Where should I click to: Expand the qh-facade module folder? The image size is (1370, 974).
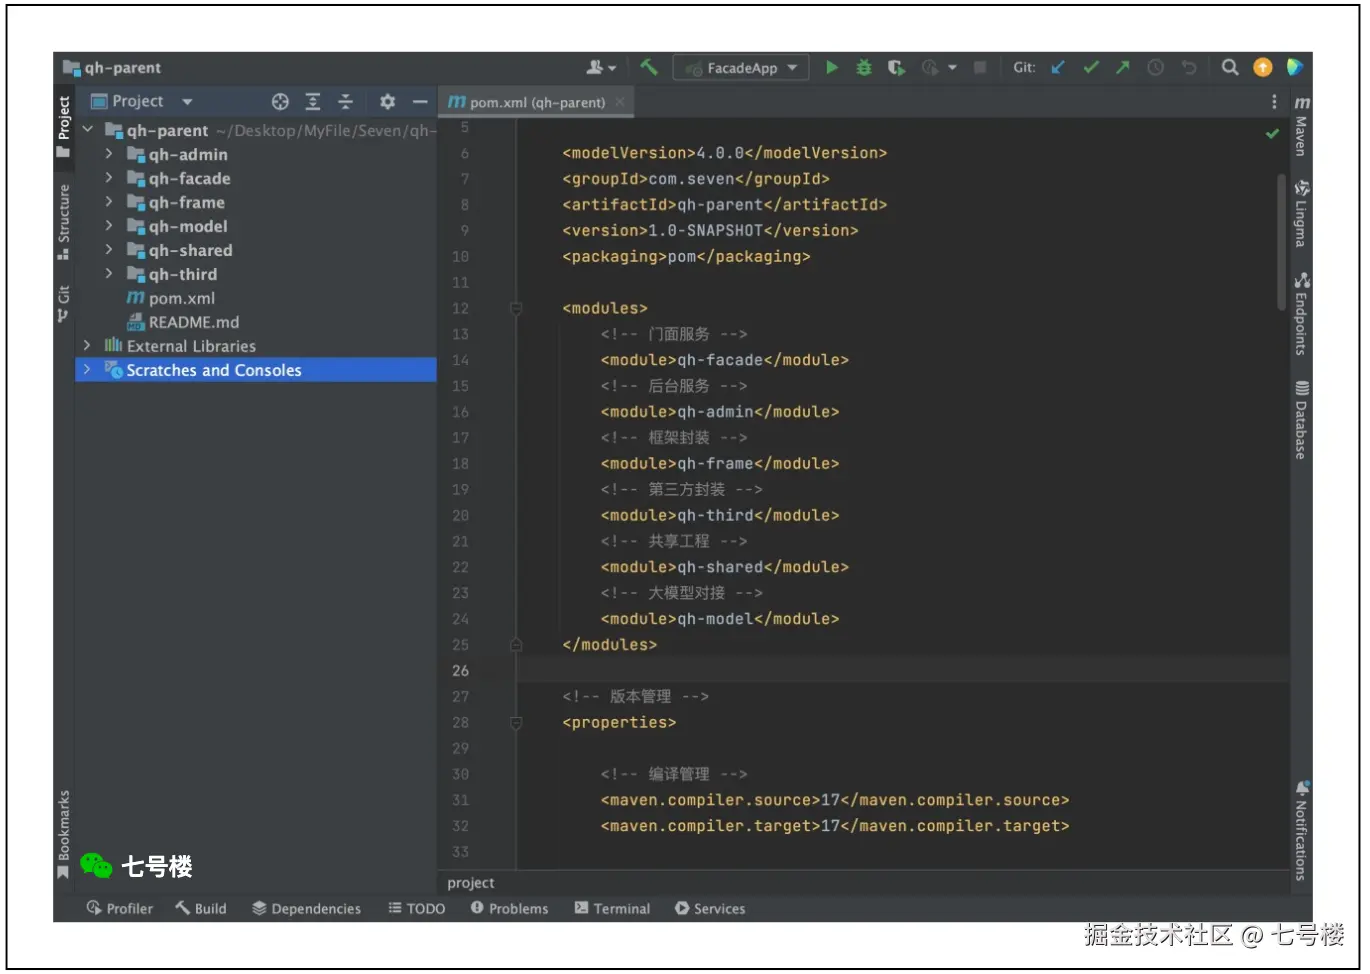click(x=109, y=178)
